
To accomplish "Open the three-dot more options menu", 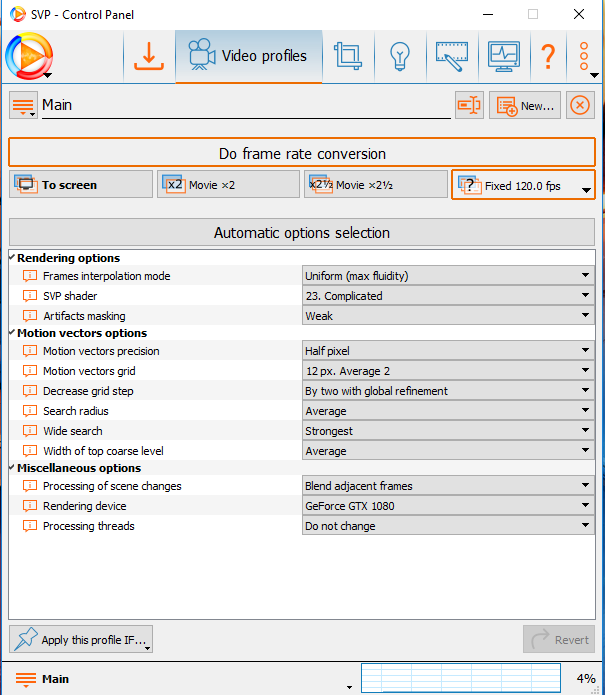I will pos(584,56).
